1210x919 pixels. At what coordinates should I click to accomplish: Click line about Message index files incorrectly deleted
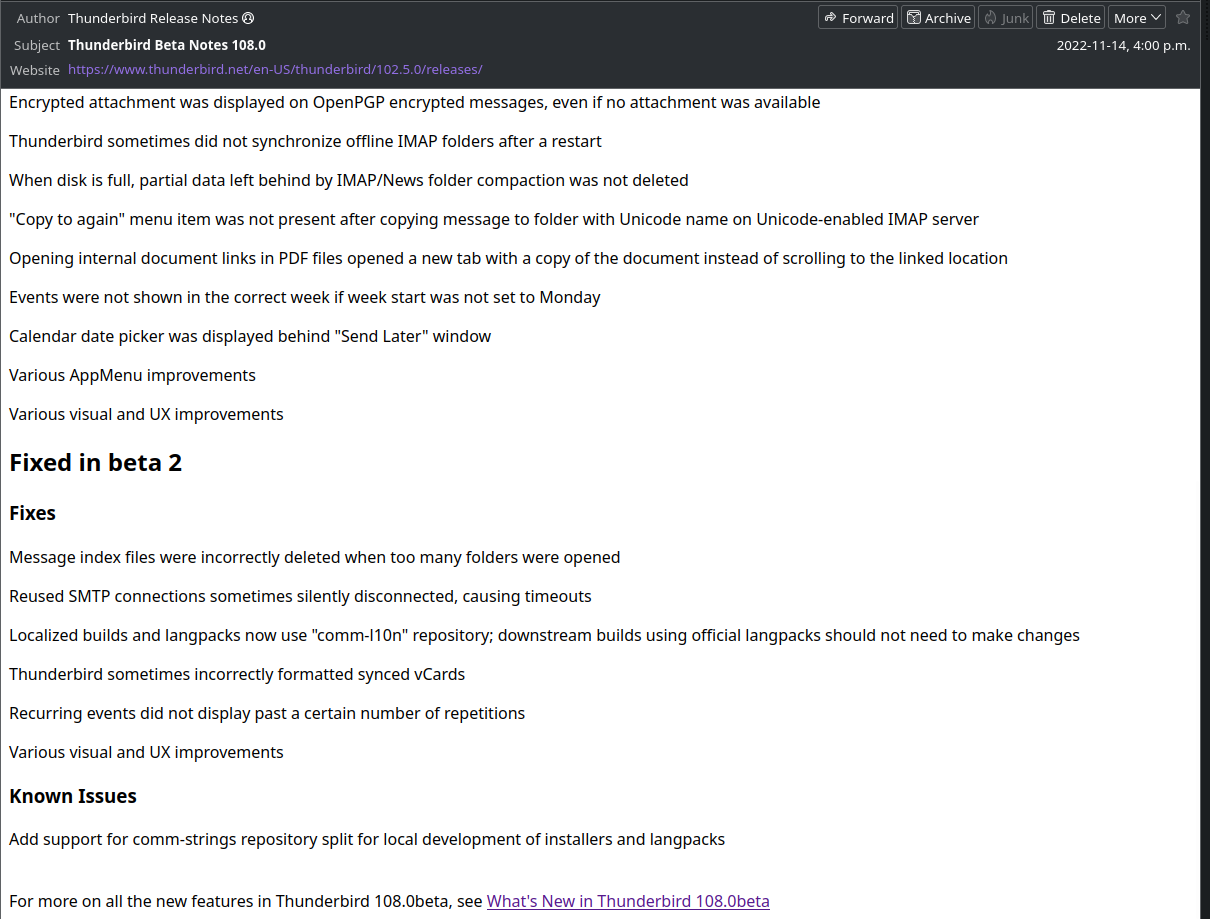[315, 557]
